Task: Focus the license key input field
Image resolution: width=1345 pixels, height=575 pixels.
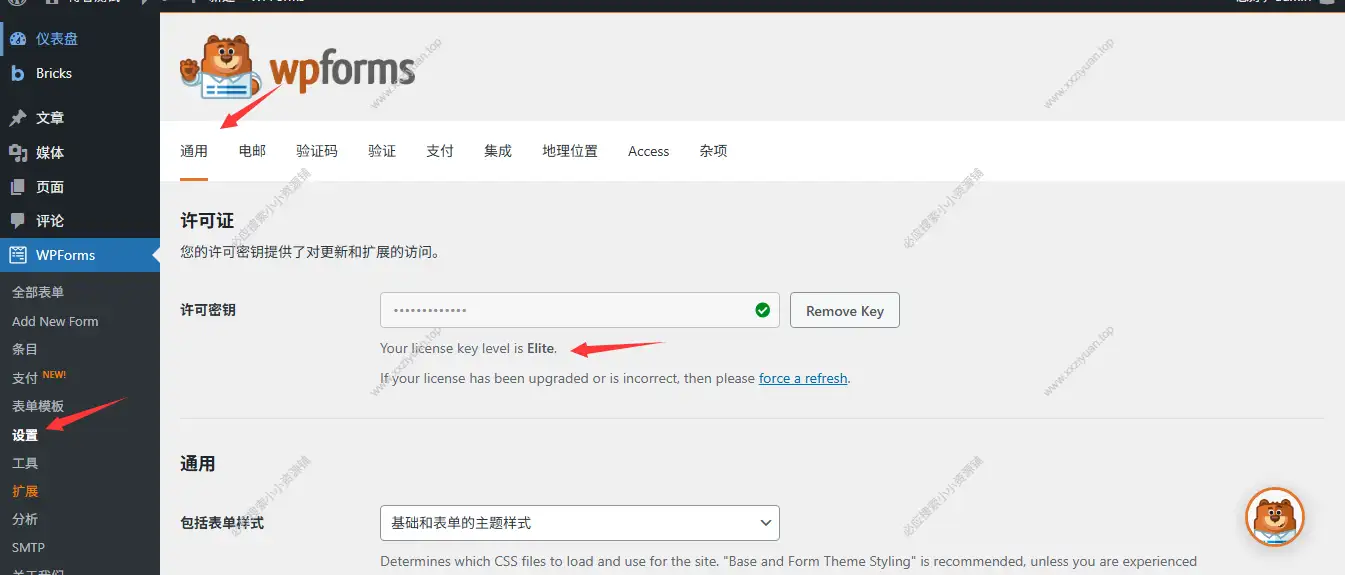Action: point(580,310)
